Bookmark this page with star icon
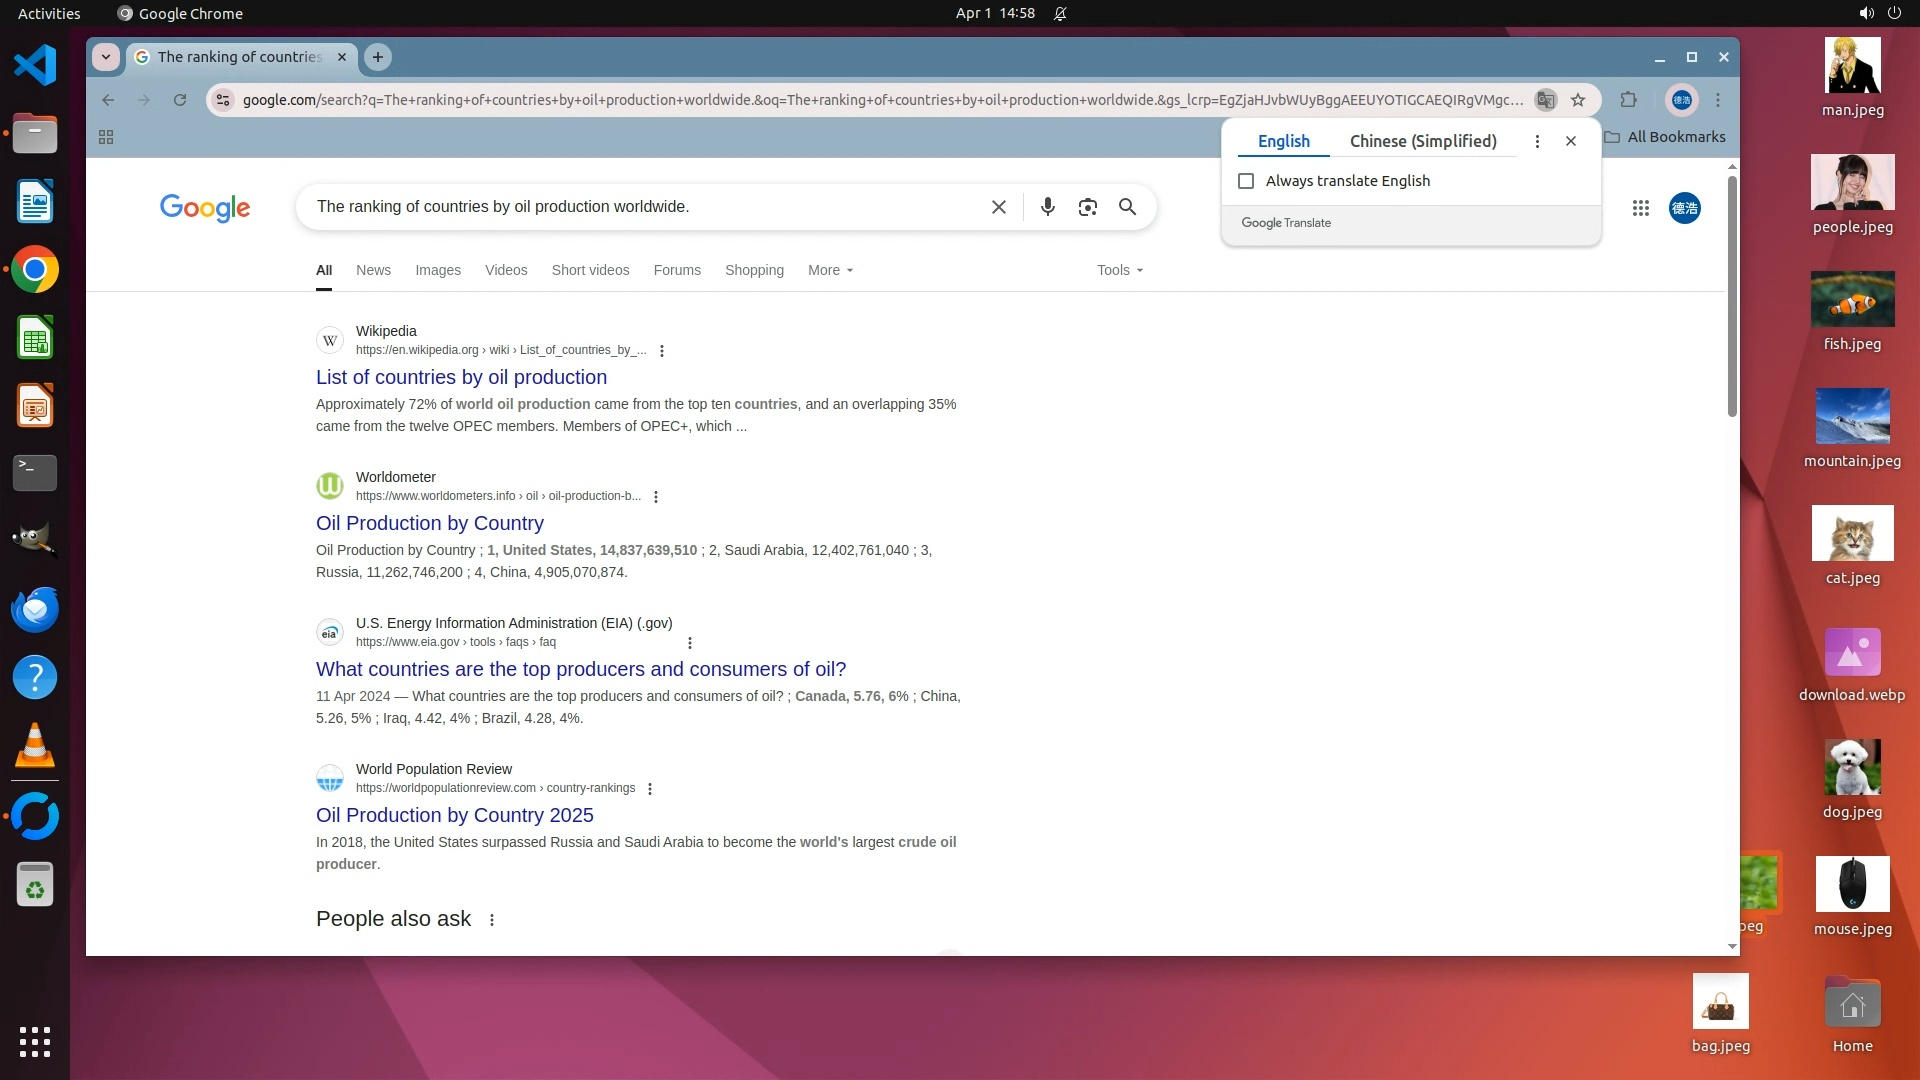 [1578, 100]
